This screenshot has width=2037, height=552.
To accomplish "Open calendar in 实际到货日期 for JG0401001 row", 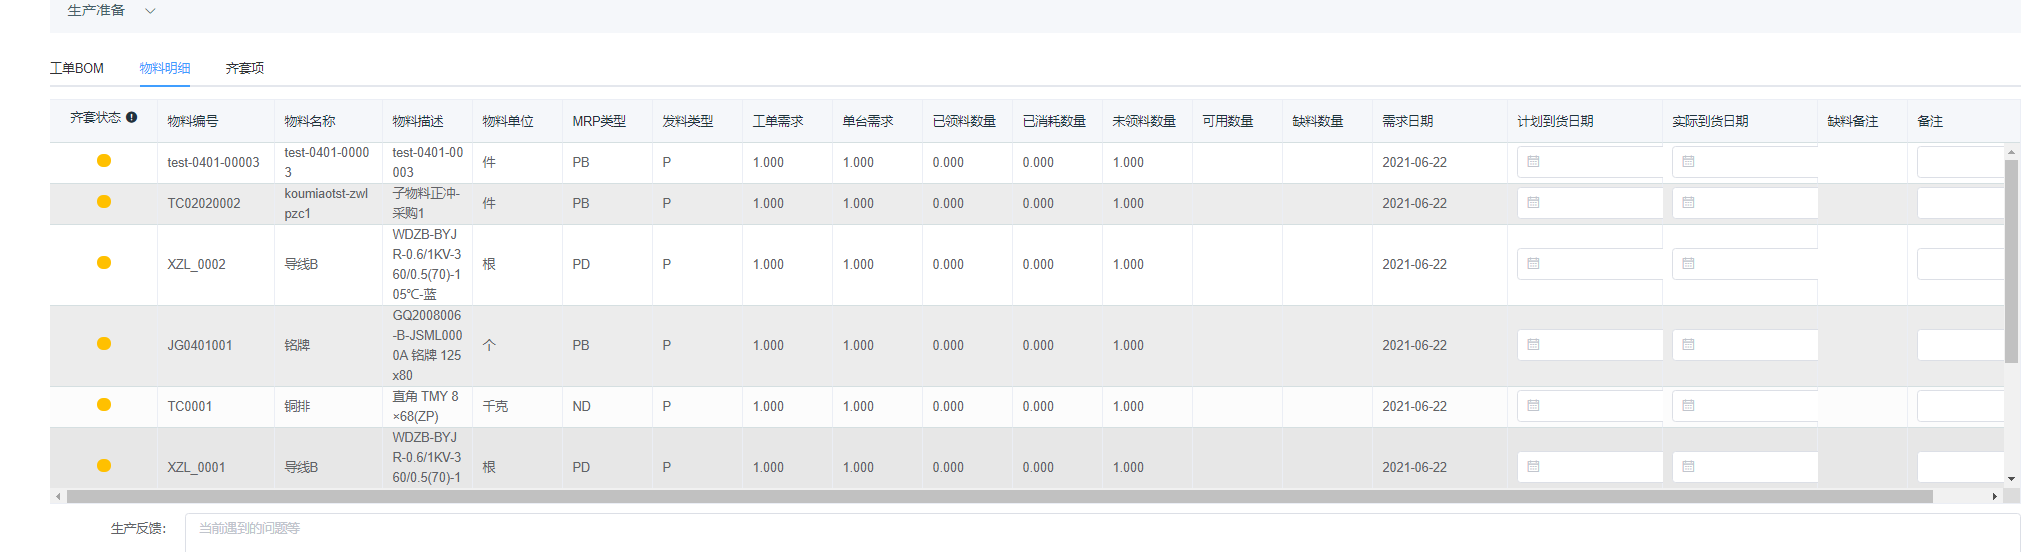I will [1688, 345].
